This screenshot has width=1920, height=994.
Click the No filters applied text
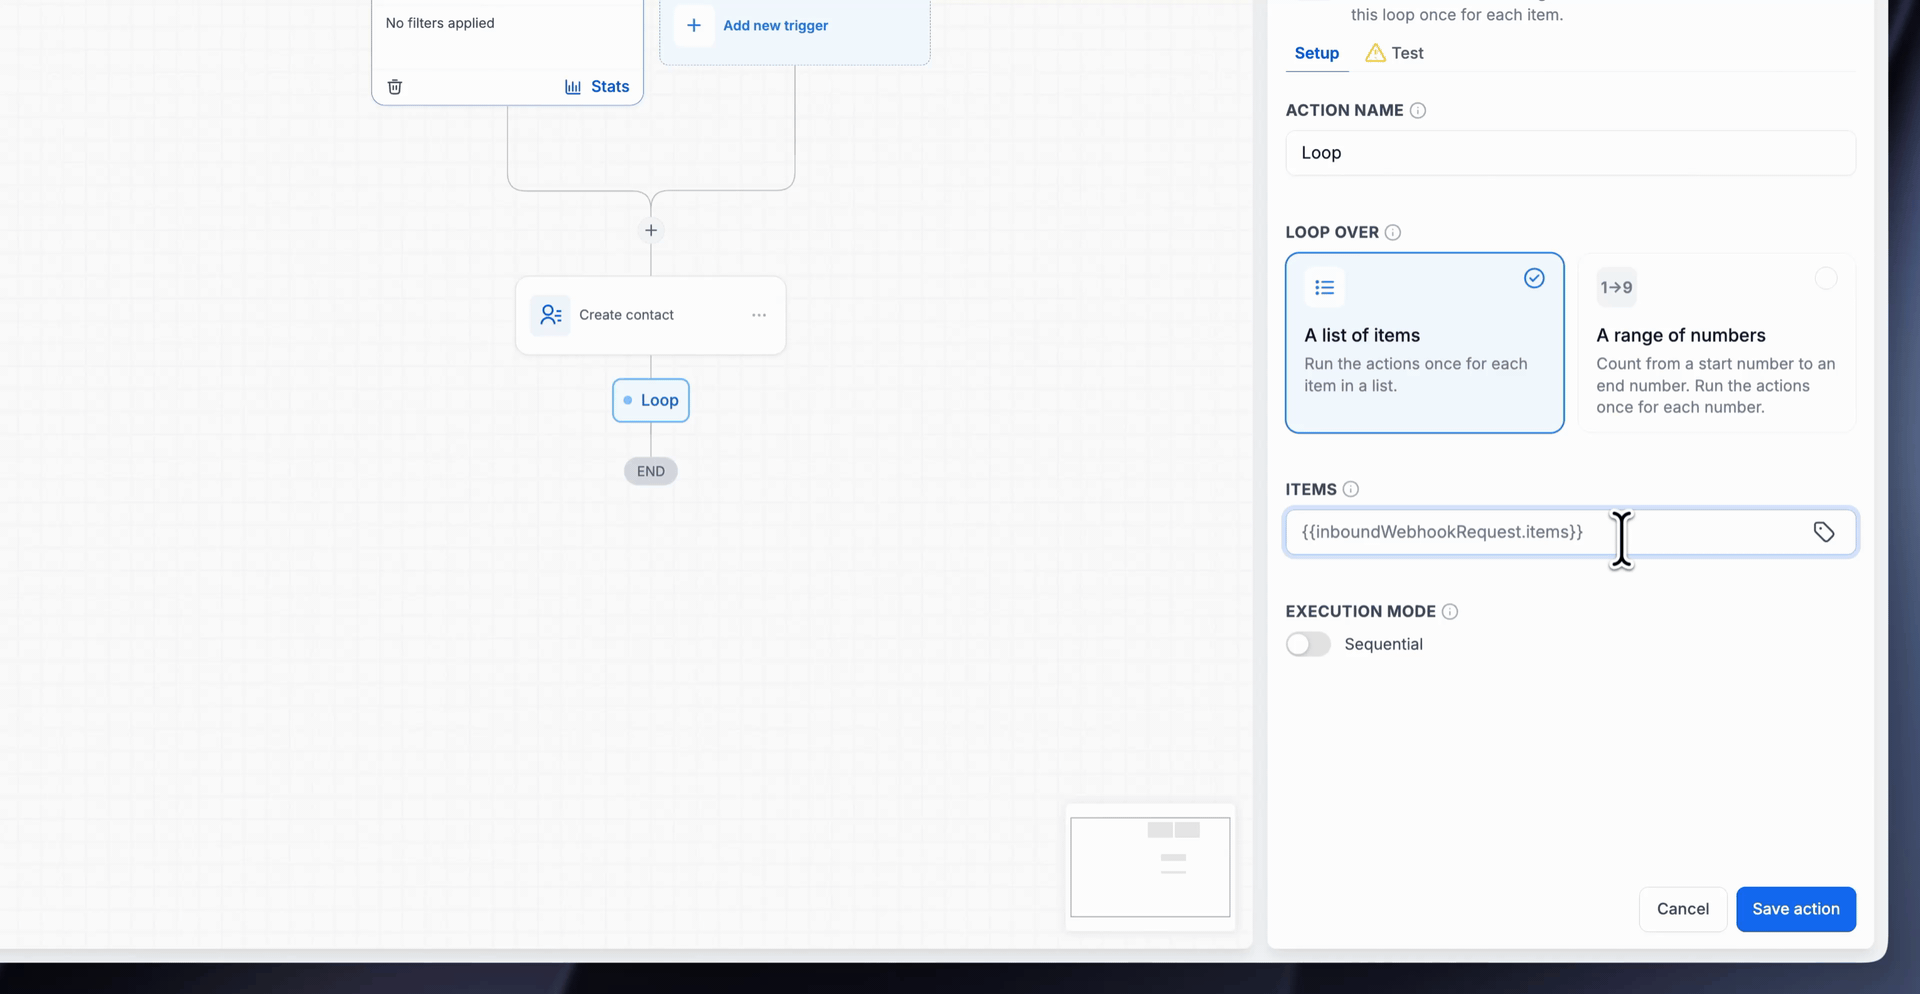[440, 23]
